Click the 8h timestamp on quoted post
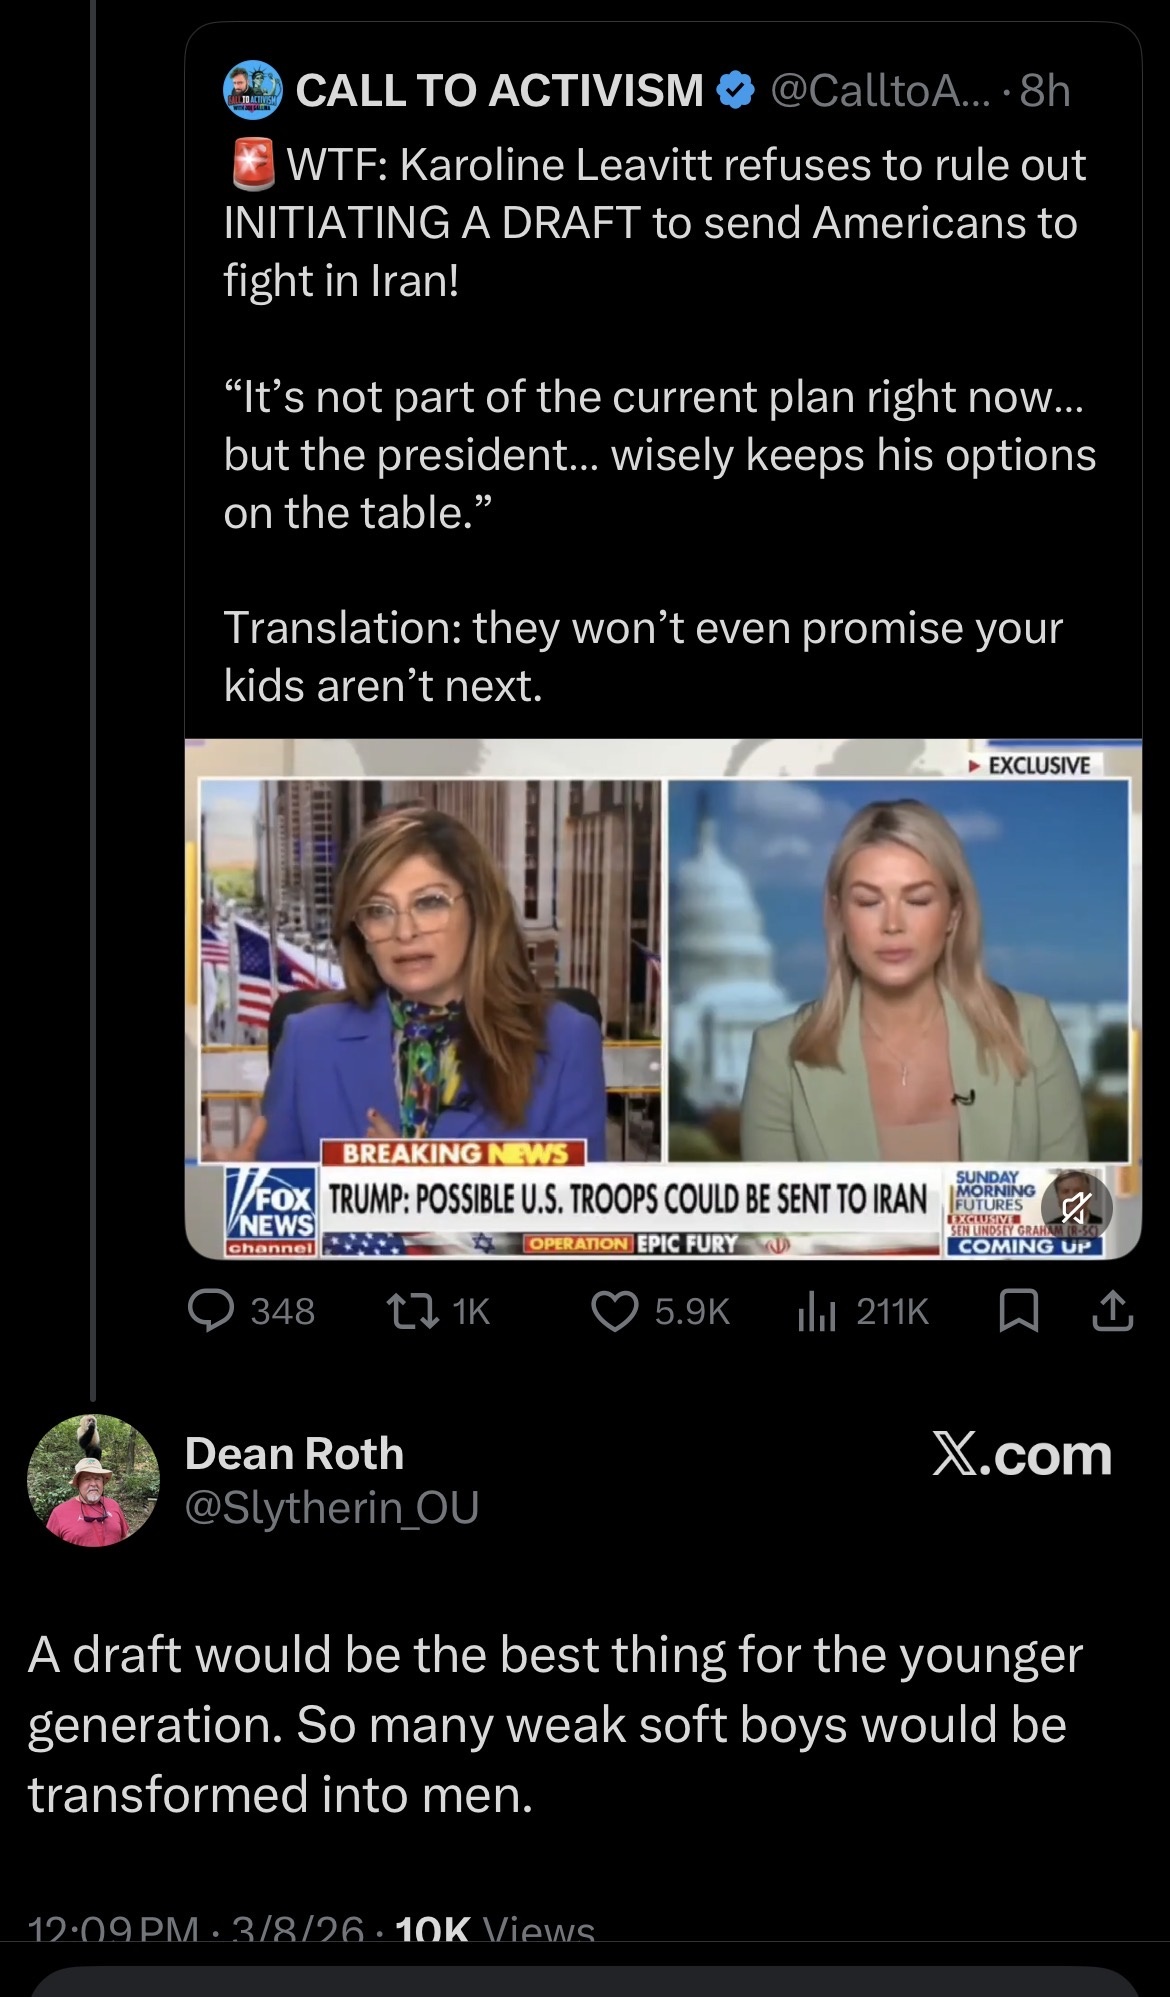This screenshot has height=1997, width=1170. point(1045,91)
